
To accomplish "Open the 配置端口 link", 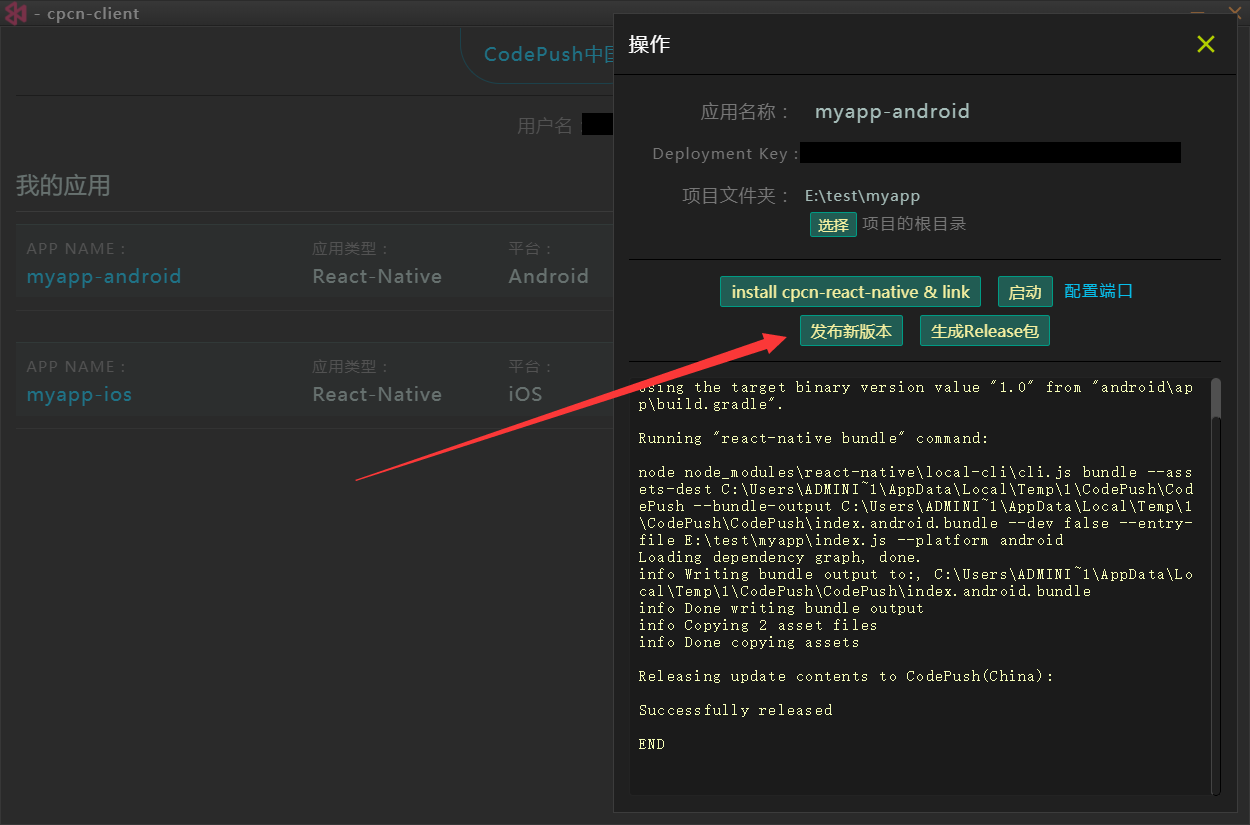I will (1098, 291).
